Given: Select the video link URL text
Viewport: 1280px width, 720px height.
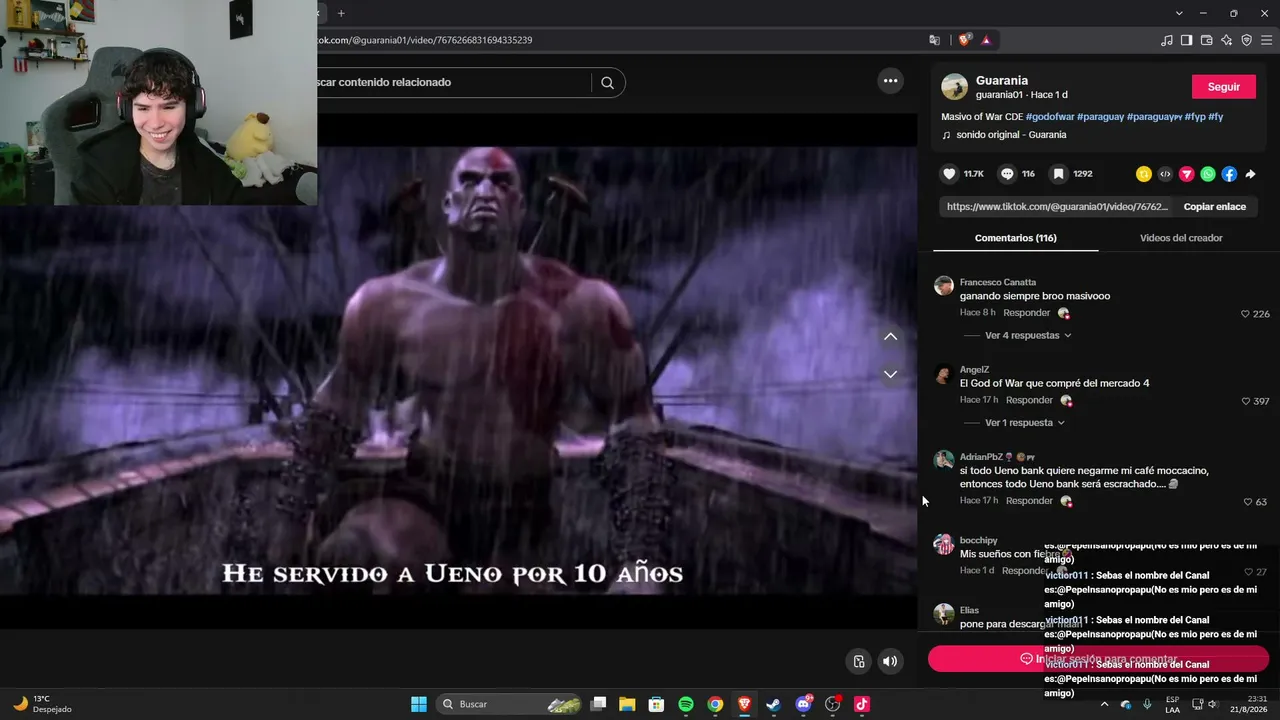Looking at the screenshot, I should 1057,207.
